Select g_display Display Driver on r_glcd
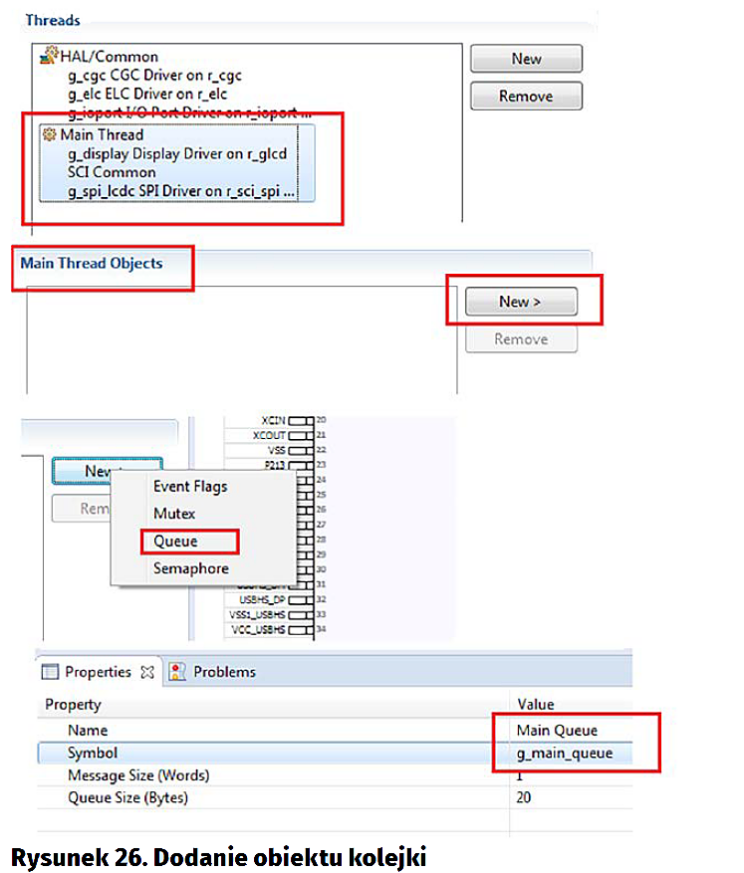The image size is (744, 873). point(175,154)
